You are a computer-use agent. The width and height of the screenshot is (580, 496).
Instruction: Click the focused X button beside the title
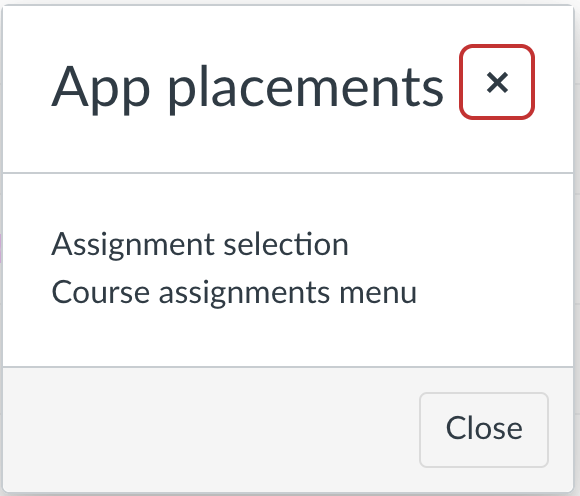click(497, 82)
